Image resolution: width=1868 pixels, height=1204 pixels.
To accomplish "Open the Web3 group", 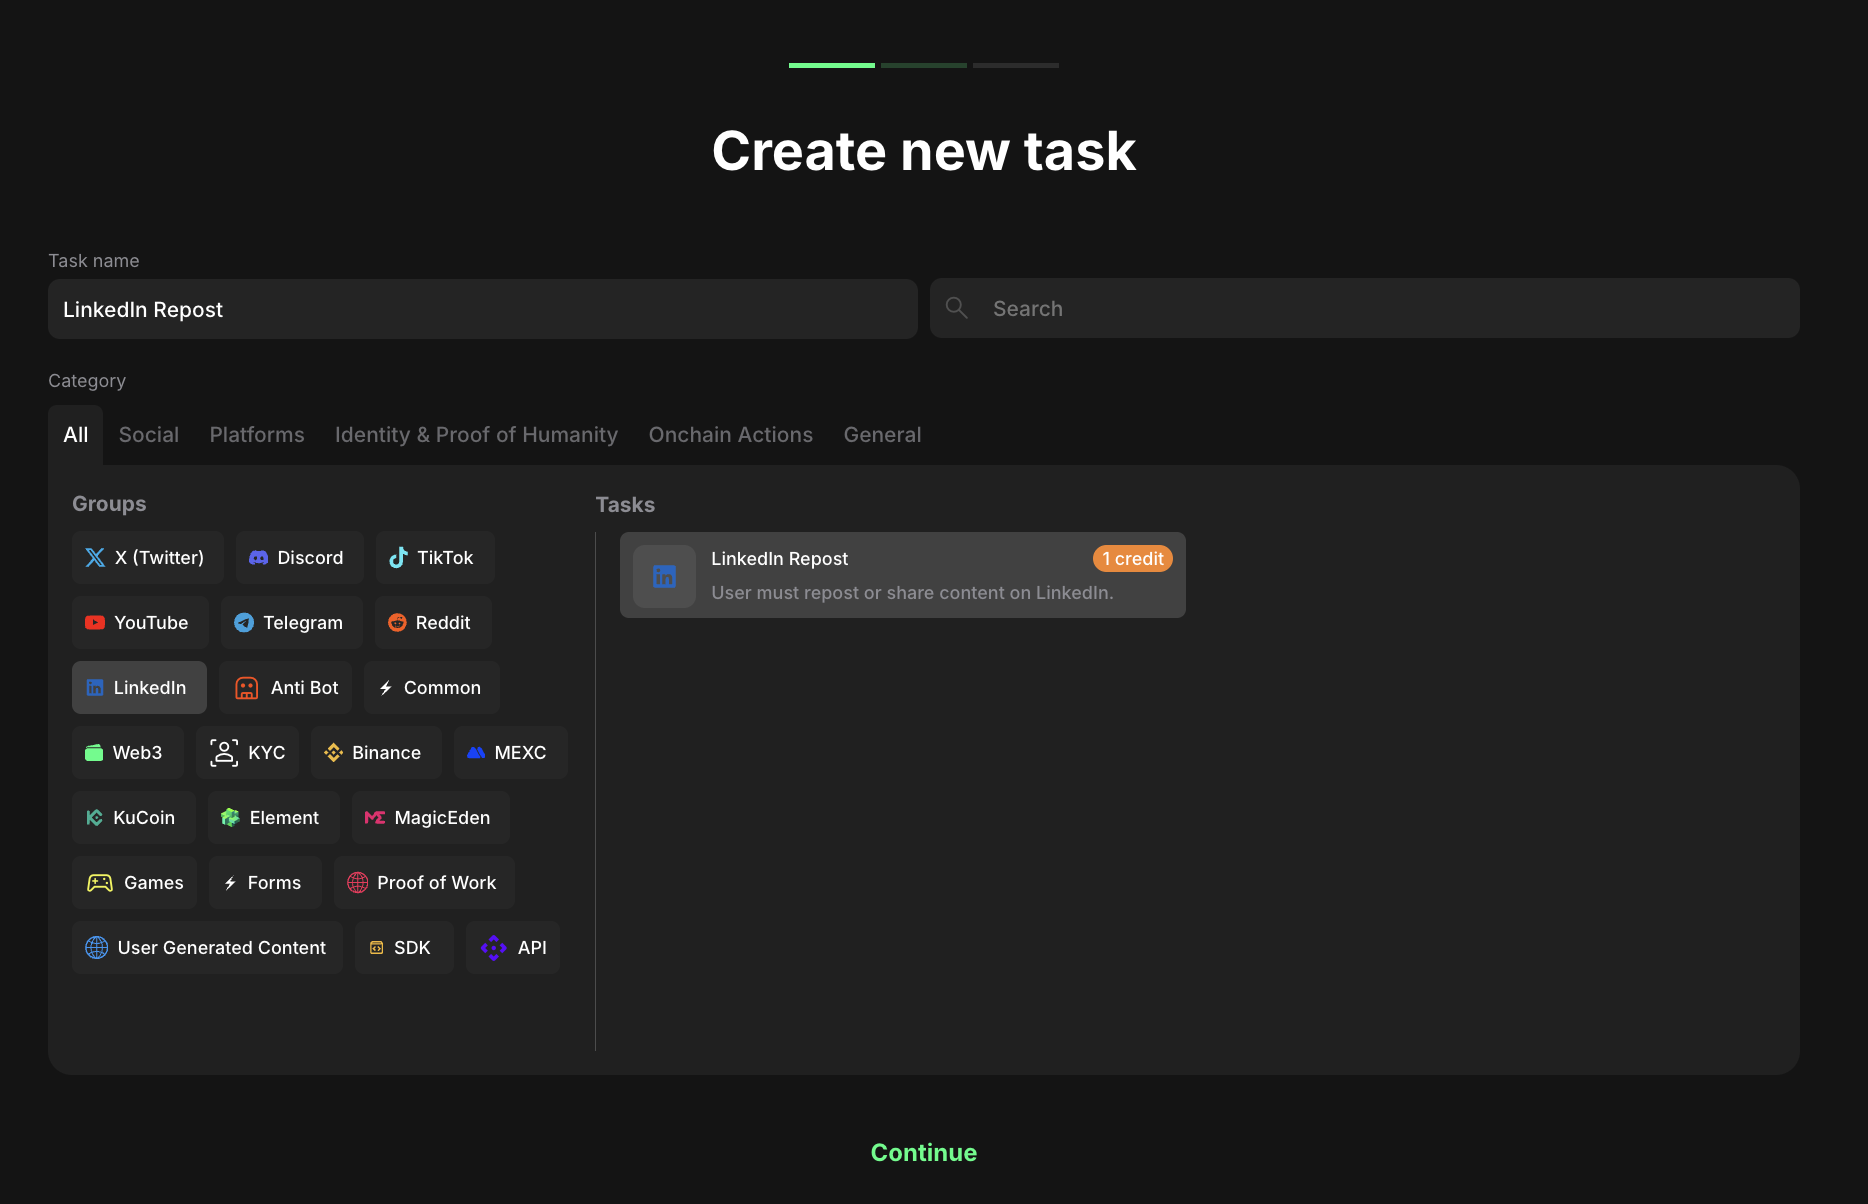I will 127,753.
